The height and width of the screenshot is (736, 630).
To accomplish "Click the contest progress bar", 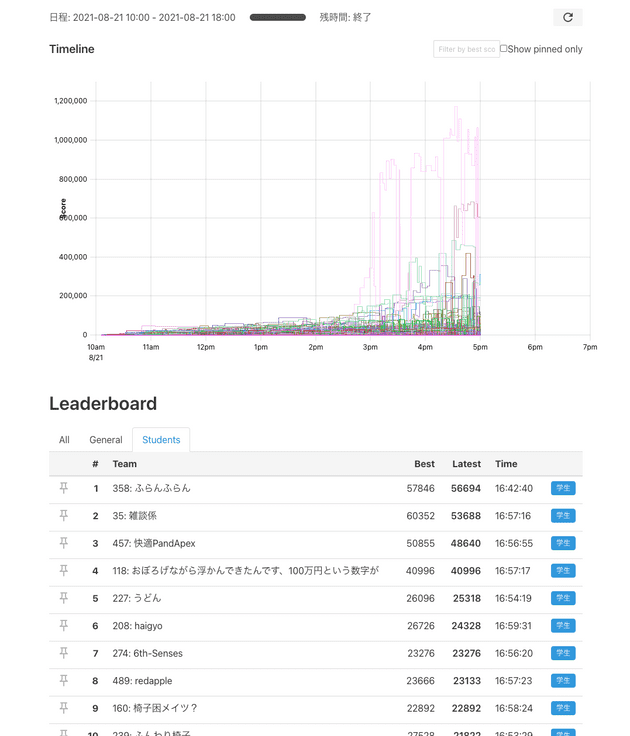I will point(278,17).
